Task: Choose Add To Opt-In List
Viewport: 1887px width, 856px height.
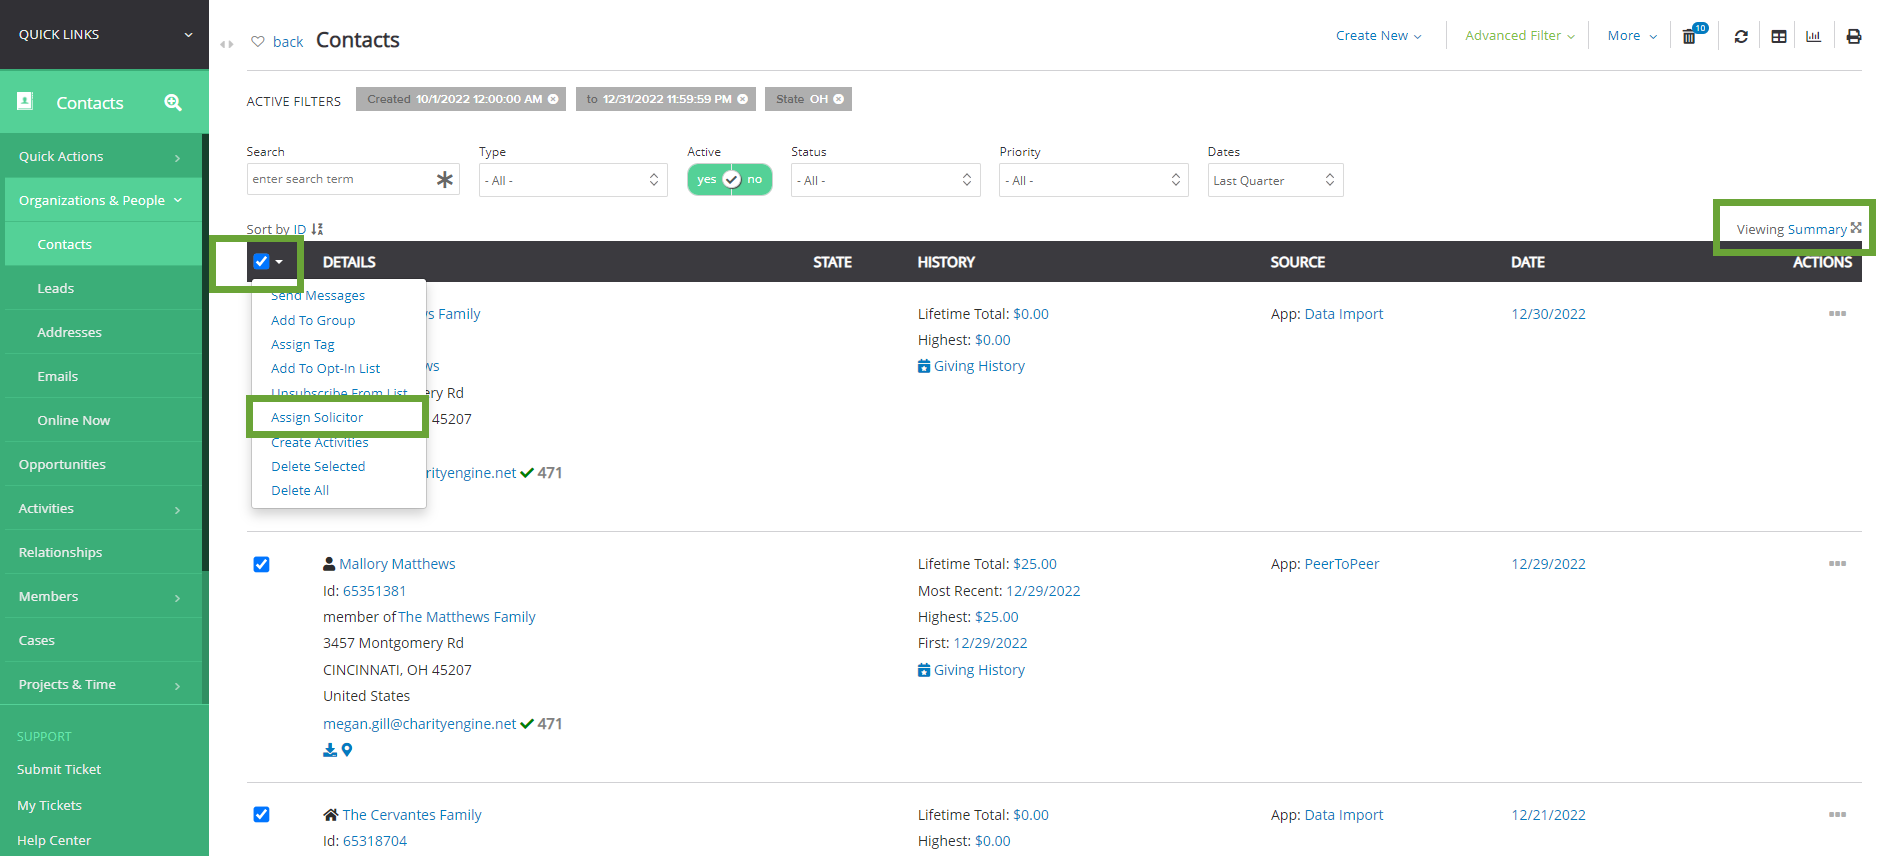Action: tap(326, 368)
